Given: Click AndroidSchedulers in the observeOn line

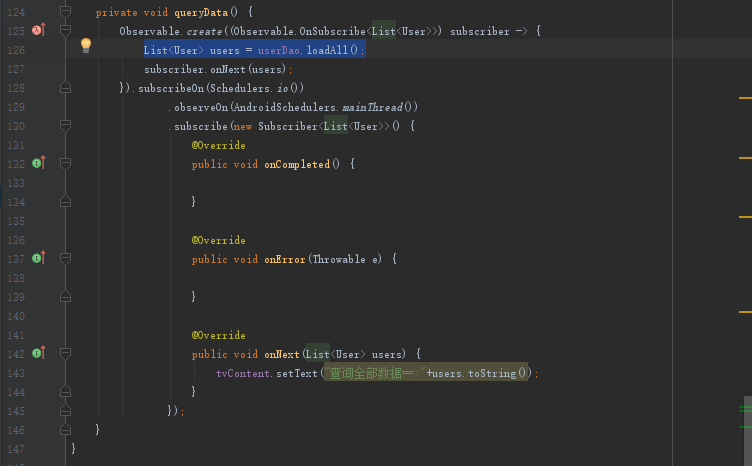Looking at the screenshot, I should click(285, 107).
